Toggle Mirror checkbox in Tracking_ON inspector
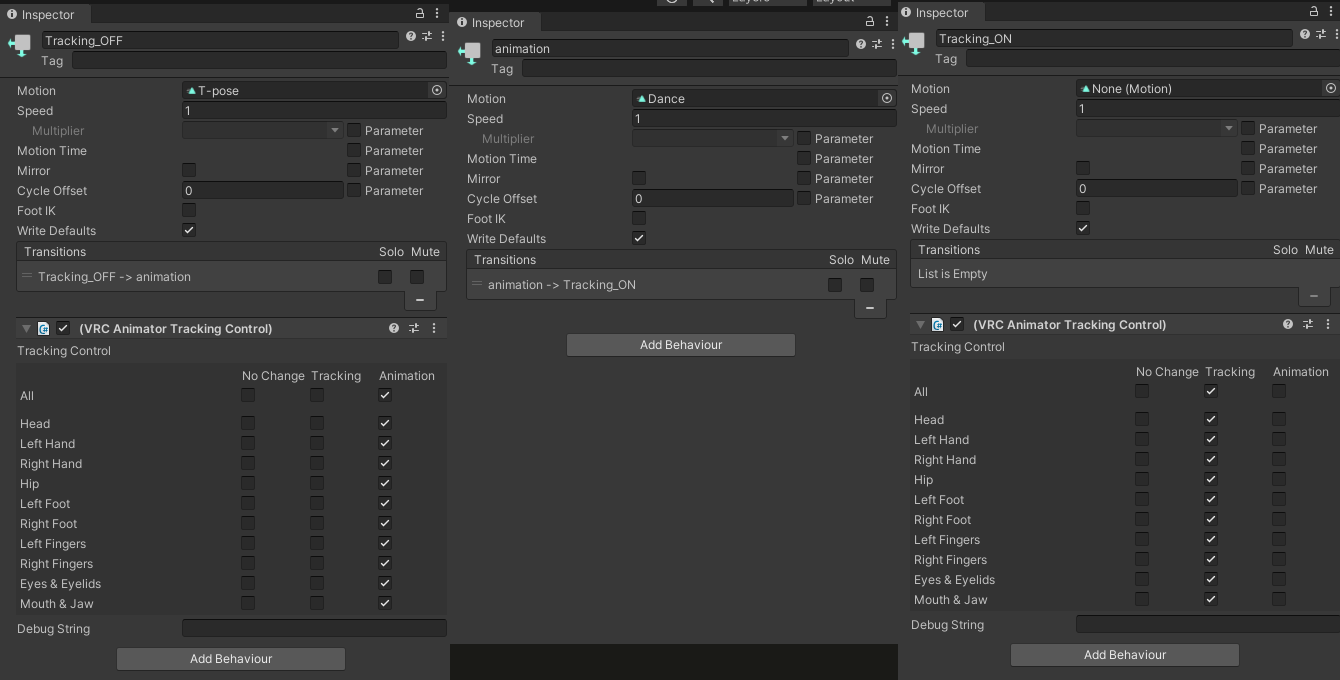Image resolution: width=1340 pixels, height=680 pixels. pos(1083,168)
